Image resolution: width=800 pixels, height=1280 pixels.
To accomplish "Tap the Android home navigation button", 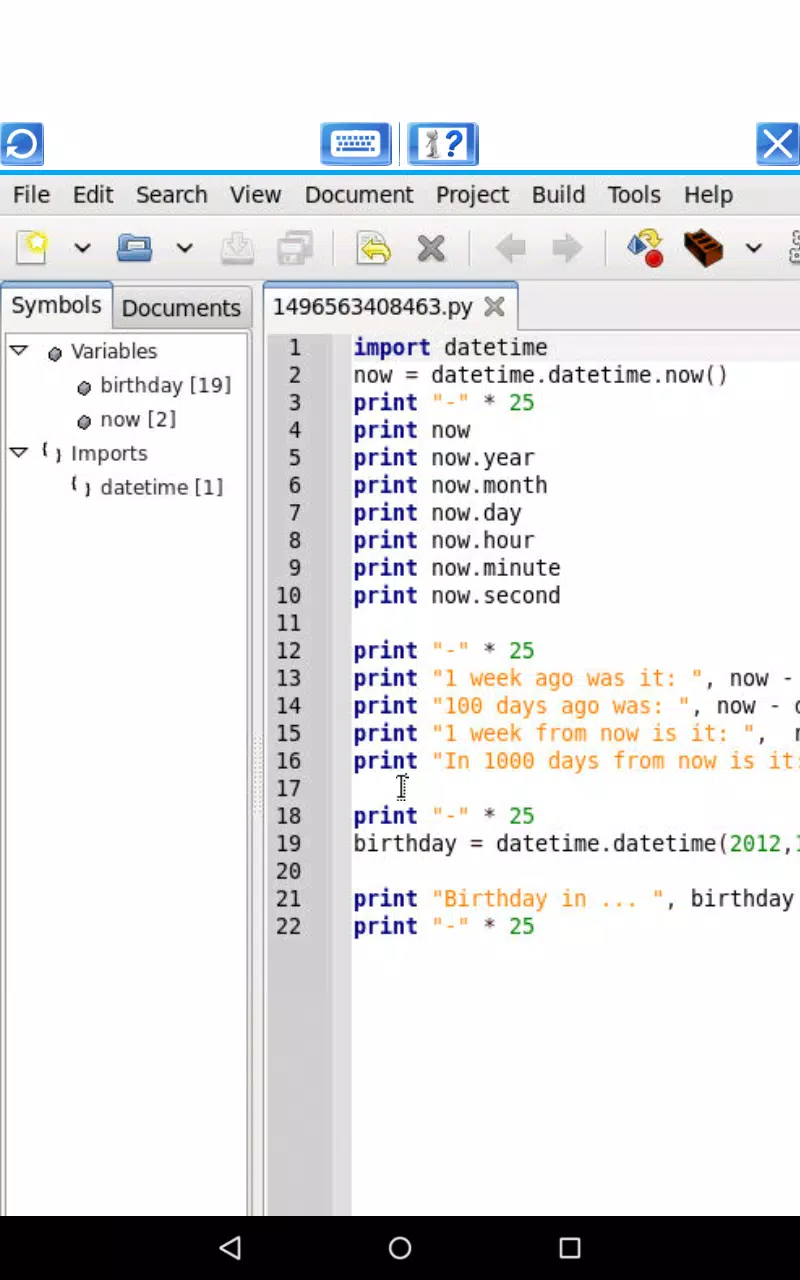I will pos(400,1247).
